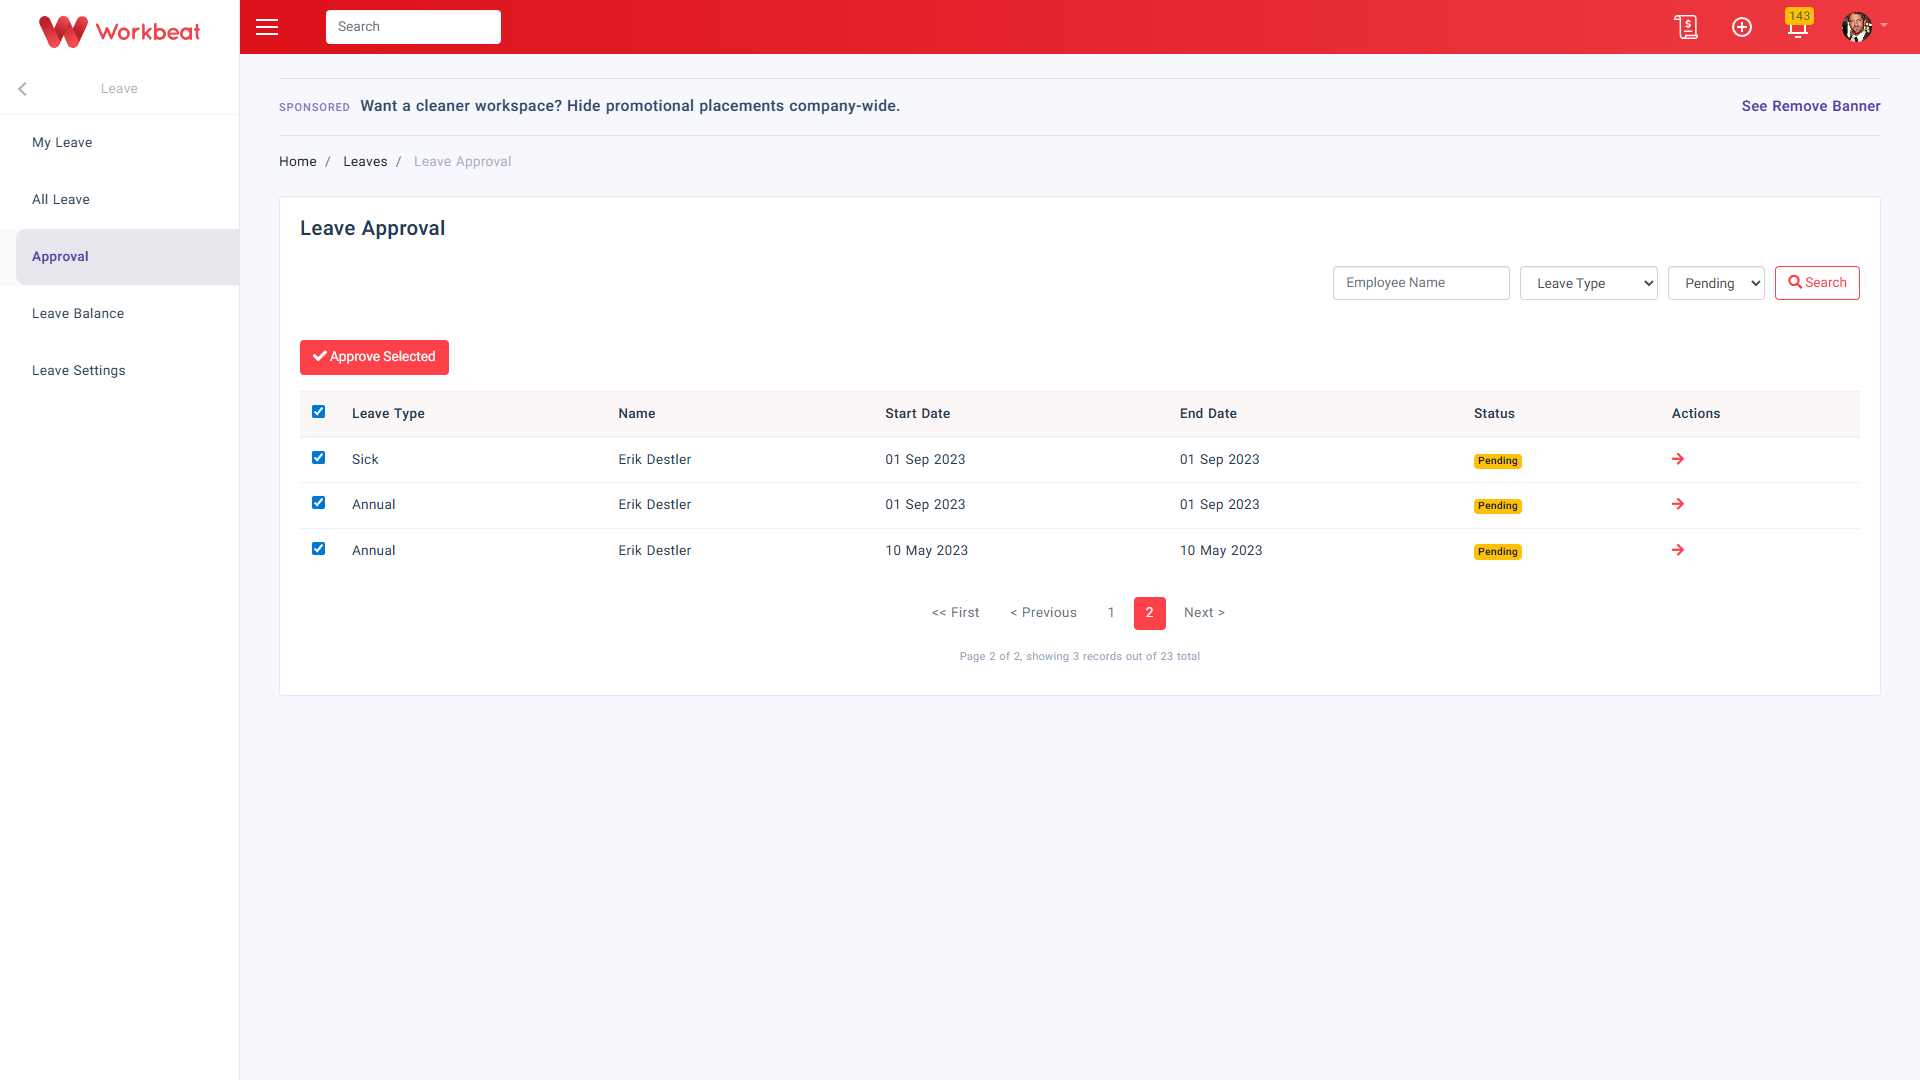Open the Sick leave row arrow action
Viewport: 1920px width, 1080px height.
click(x=1678, y=459)
